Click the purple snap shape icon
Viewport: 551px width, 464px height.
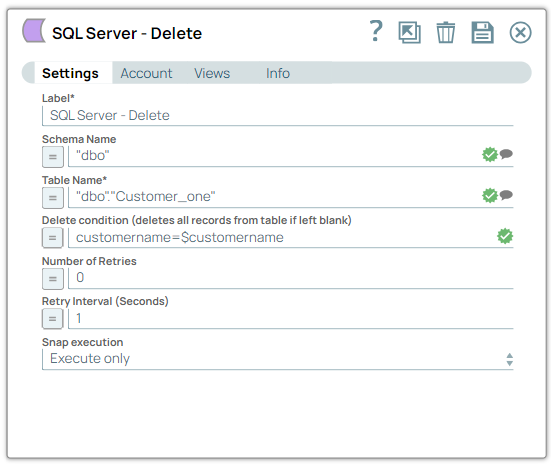coord(34,31)
